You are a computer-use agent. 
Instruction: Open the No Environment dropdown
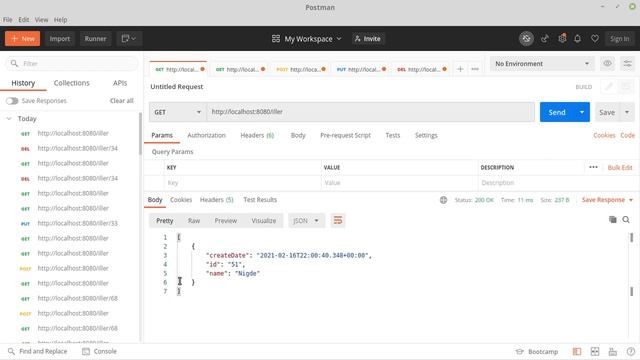pos(542,64)
